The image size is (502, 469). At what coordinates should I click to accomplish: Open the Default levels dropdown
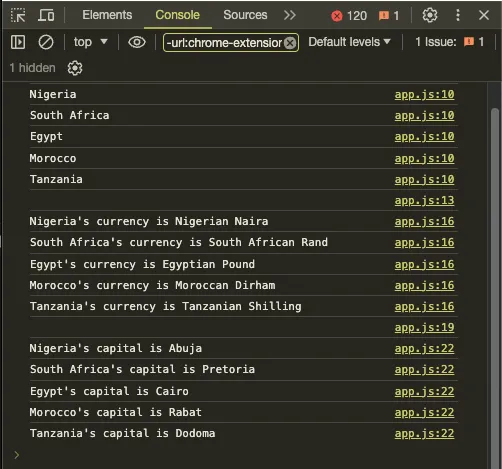(x=349, y=42)
